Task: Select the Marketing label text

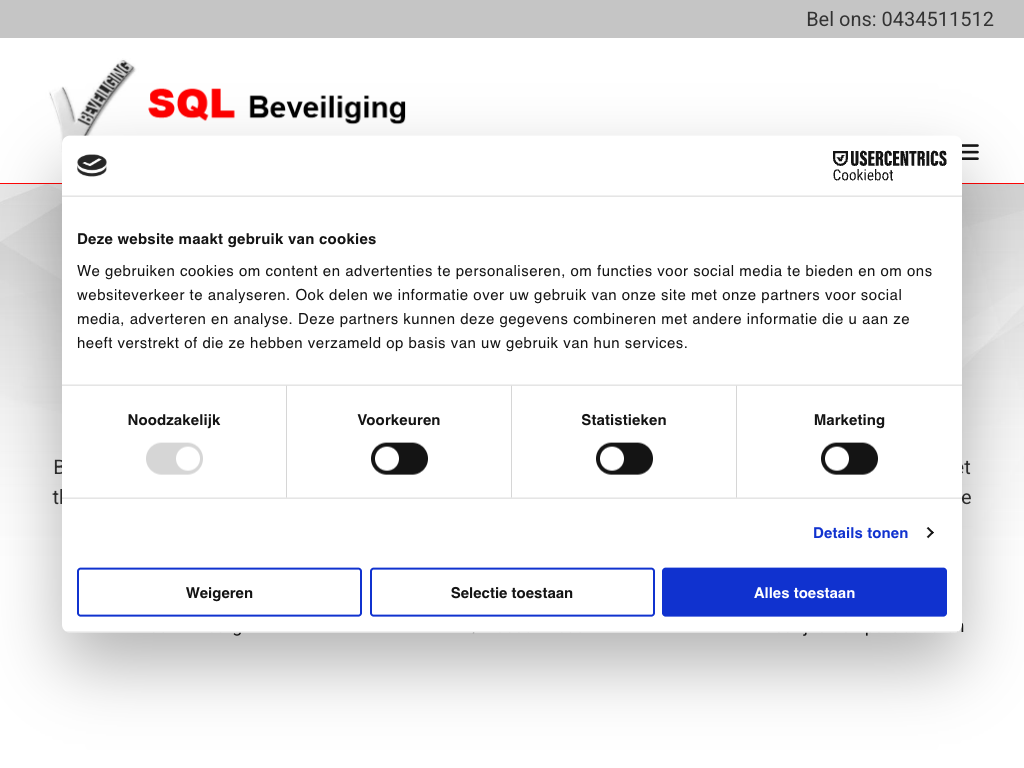Action: [849, 420]
